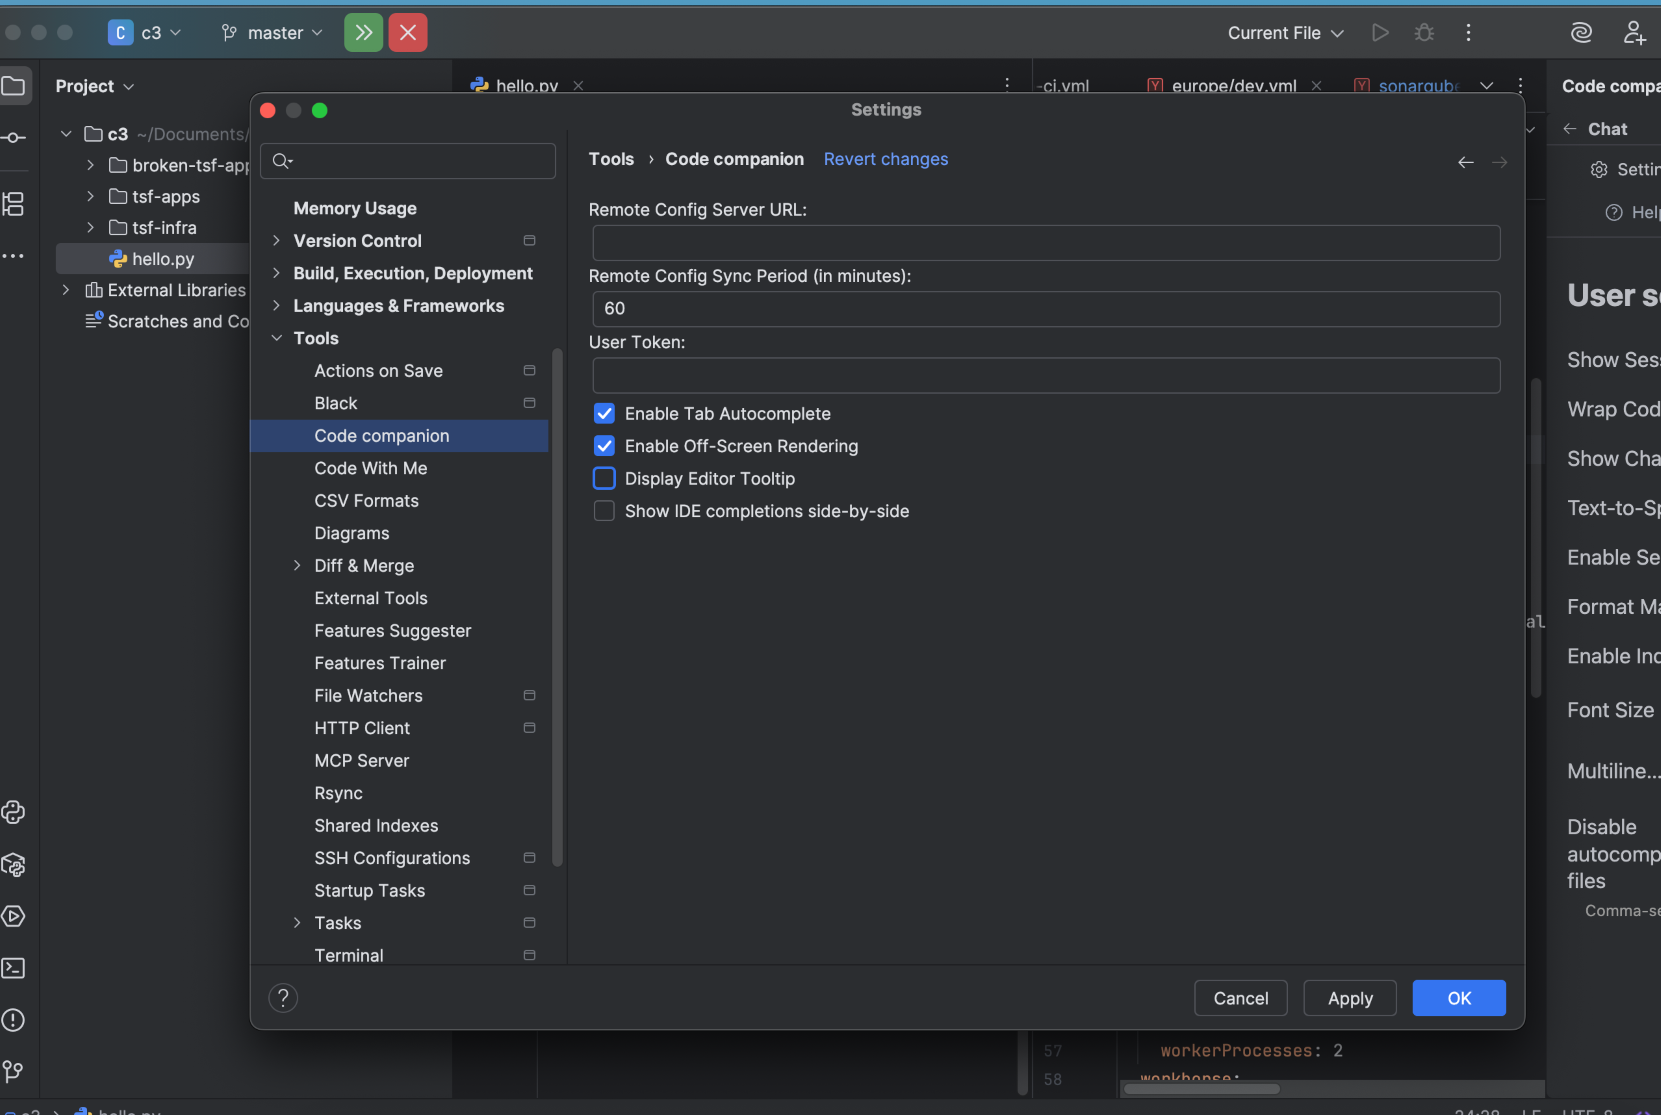Screen dimensions: 1661x1115
Task: Expand the Tasks settings node
Action: [297, 923]
